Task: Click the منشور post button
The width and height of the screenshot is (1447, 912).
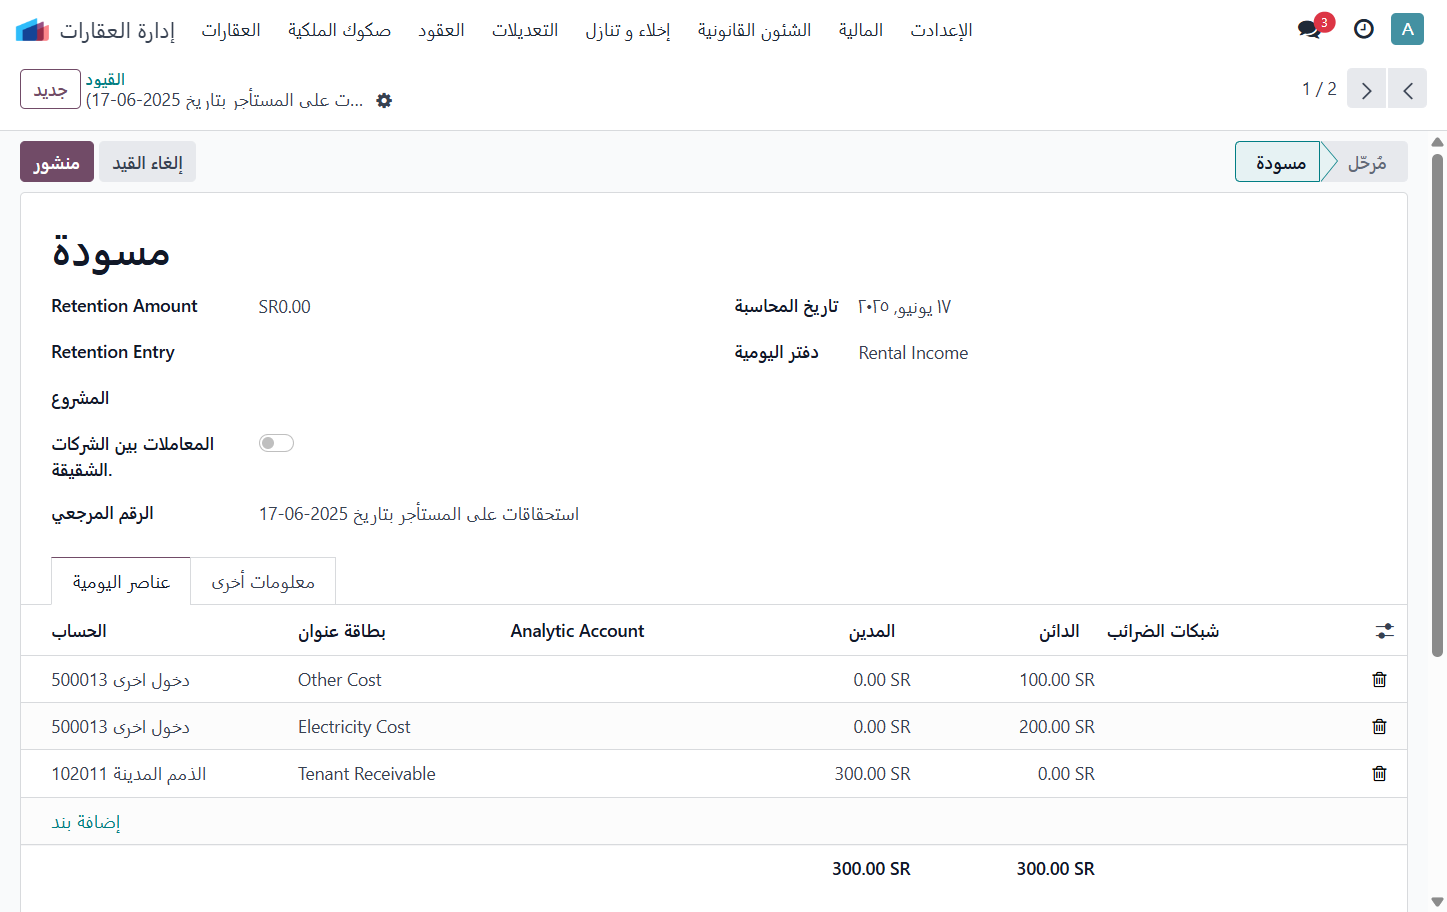Action: click(x=57, y=162)
